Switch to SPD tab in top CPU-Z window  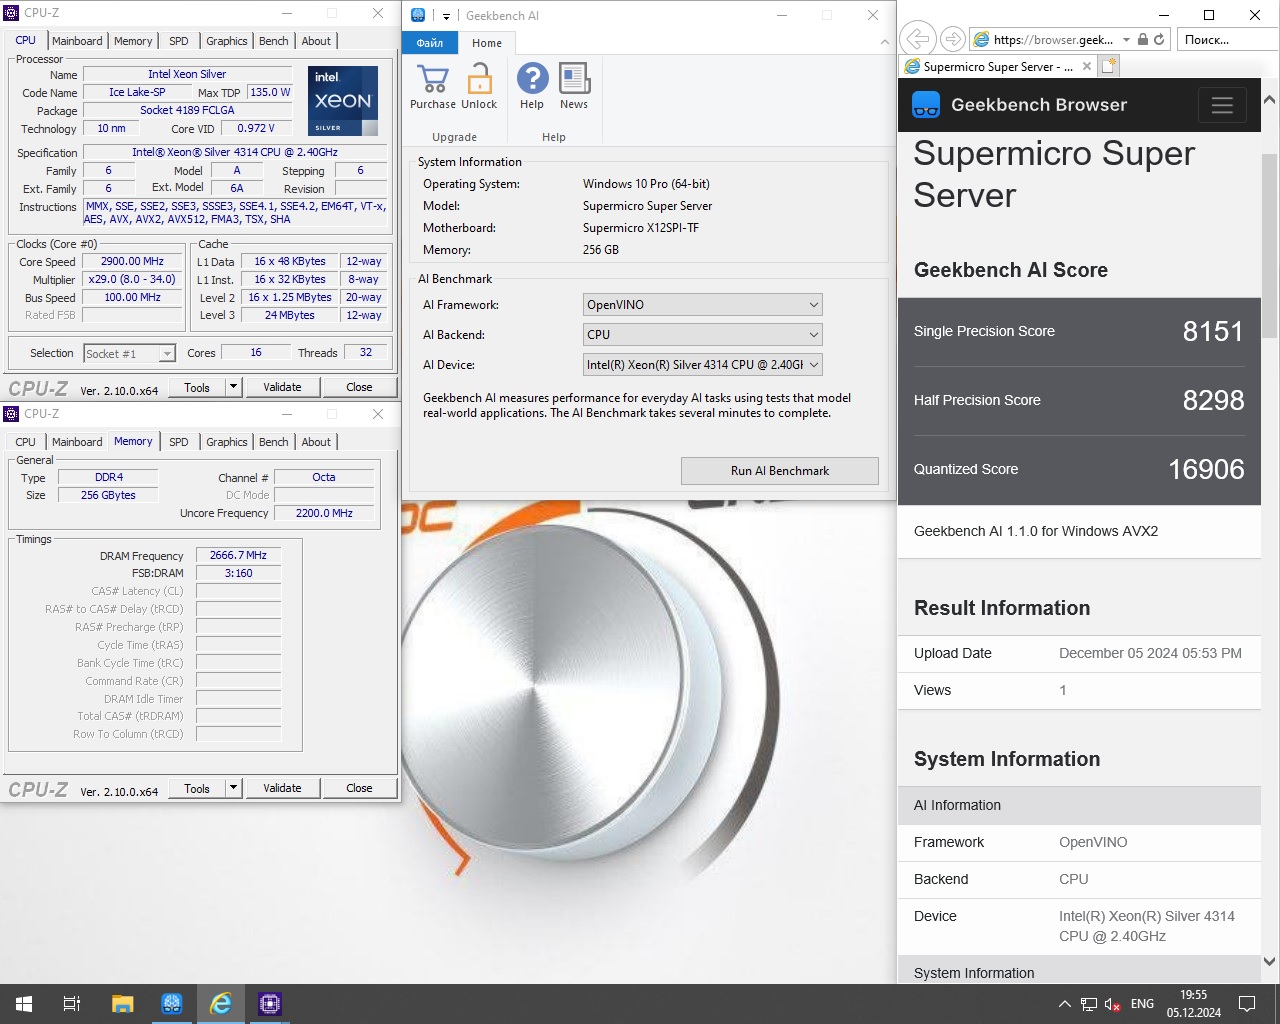(179, 41)
